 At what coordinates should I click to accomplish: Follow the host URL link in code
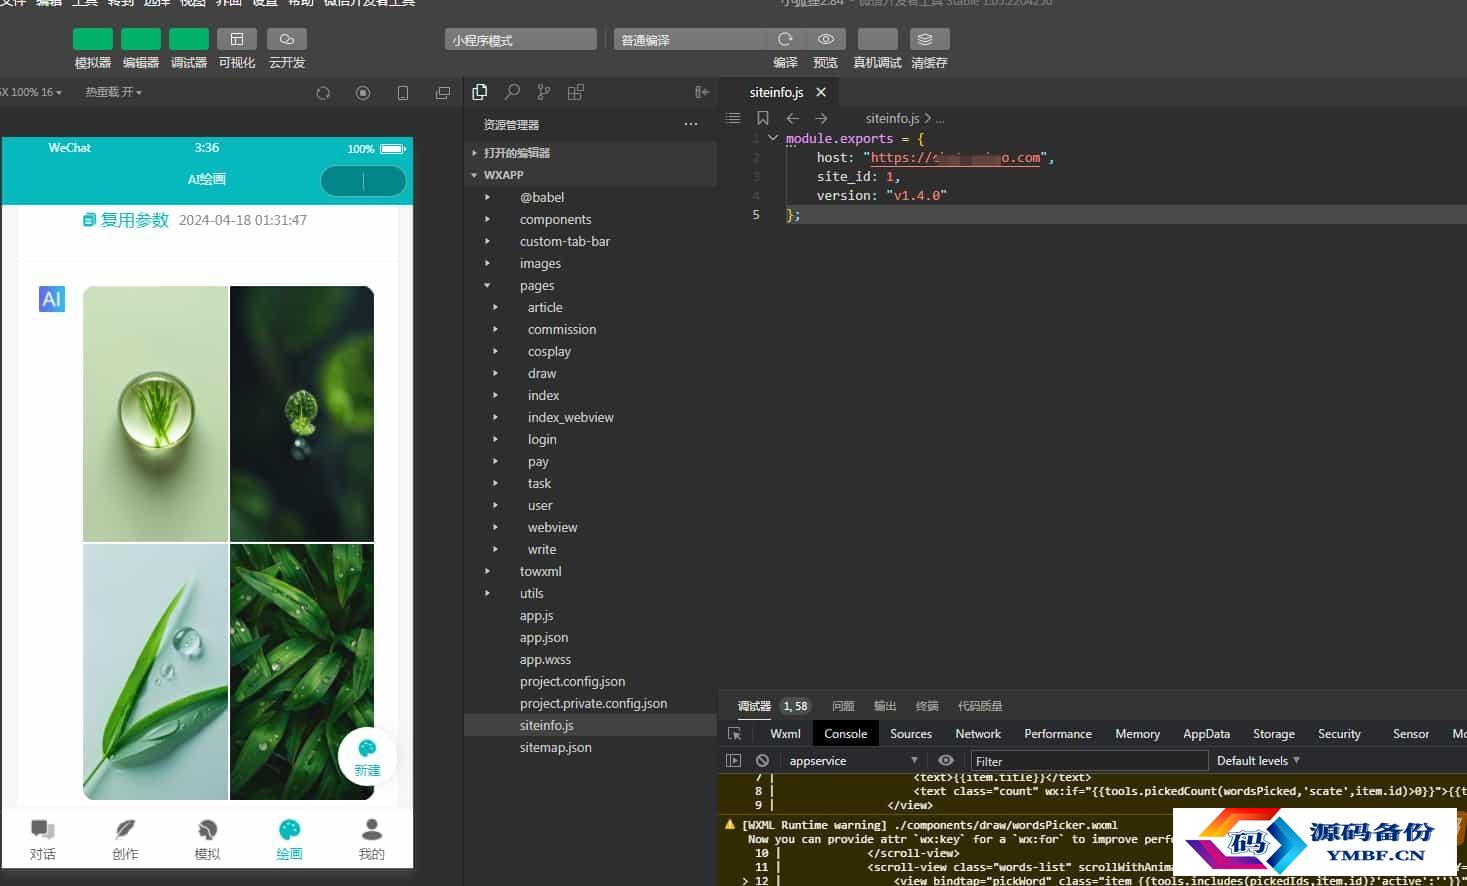pyautogui.click(x=955, y=157)
